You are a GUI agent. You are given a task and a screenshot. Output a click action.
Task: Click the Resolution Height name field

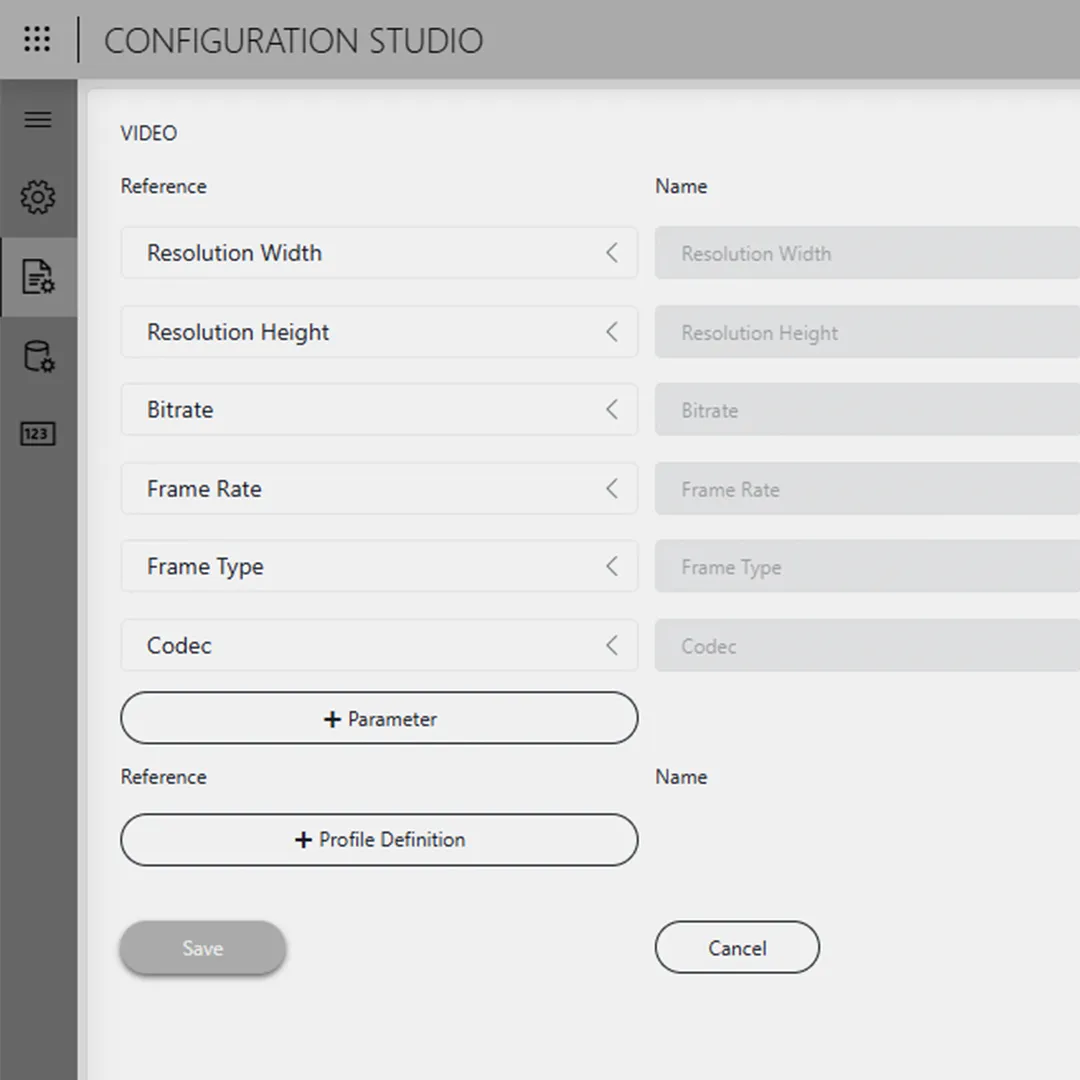pos(867,332)
